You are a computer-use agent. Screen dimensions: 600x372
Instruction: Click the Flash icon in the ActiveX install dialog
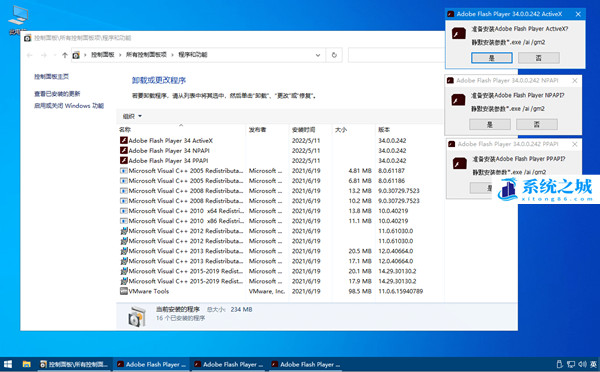point(459,34)
